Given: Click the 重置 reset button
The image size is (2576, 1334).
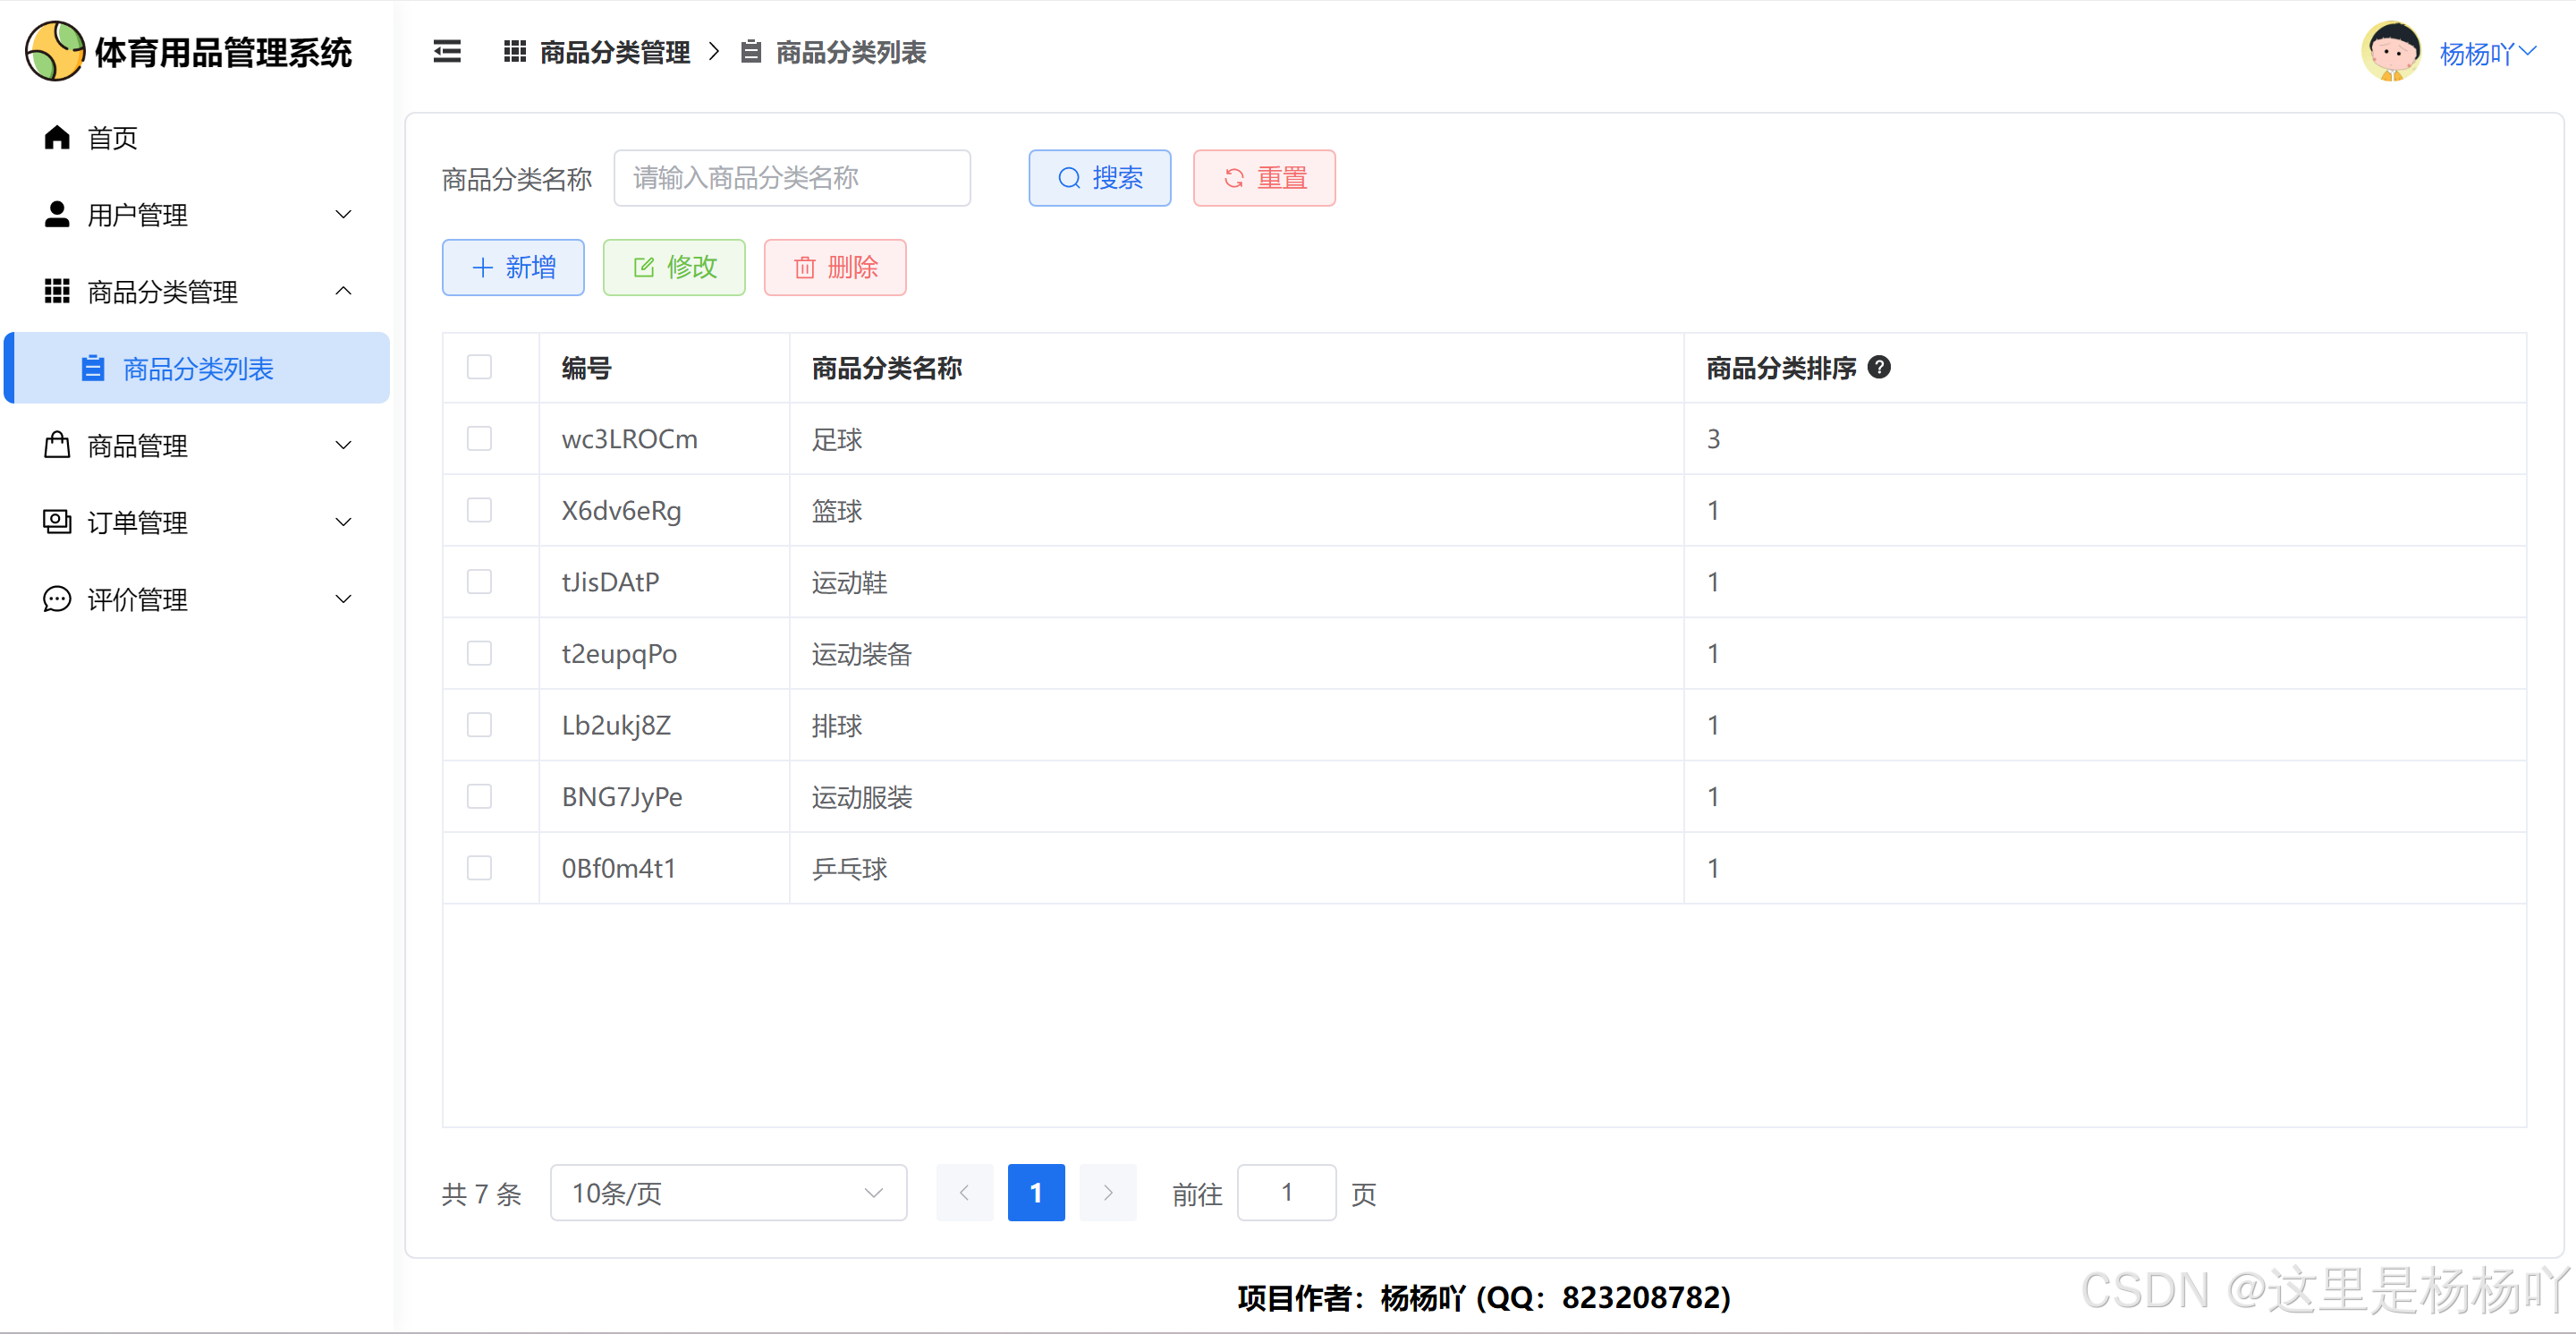Looking at the screenshot, I should (1264, 178).
